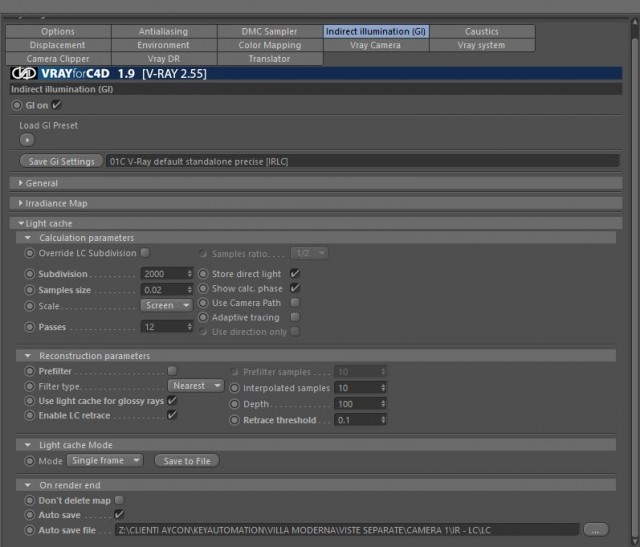The height and width of the screenshot is (547, 640).
Task: Click the vertical scrollbar on right
Action: (x=635, y=282)
